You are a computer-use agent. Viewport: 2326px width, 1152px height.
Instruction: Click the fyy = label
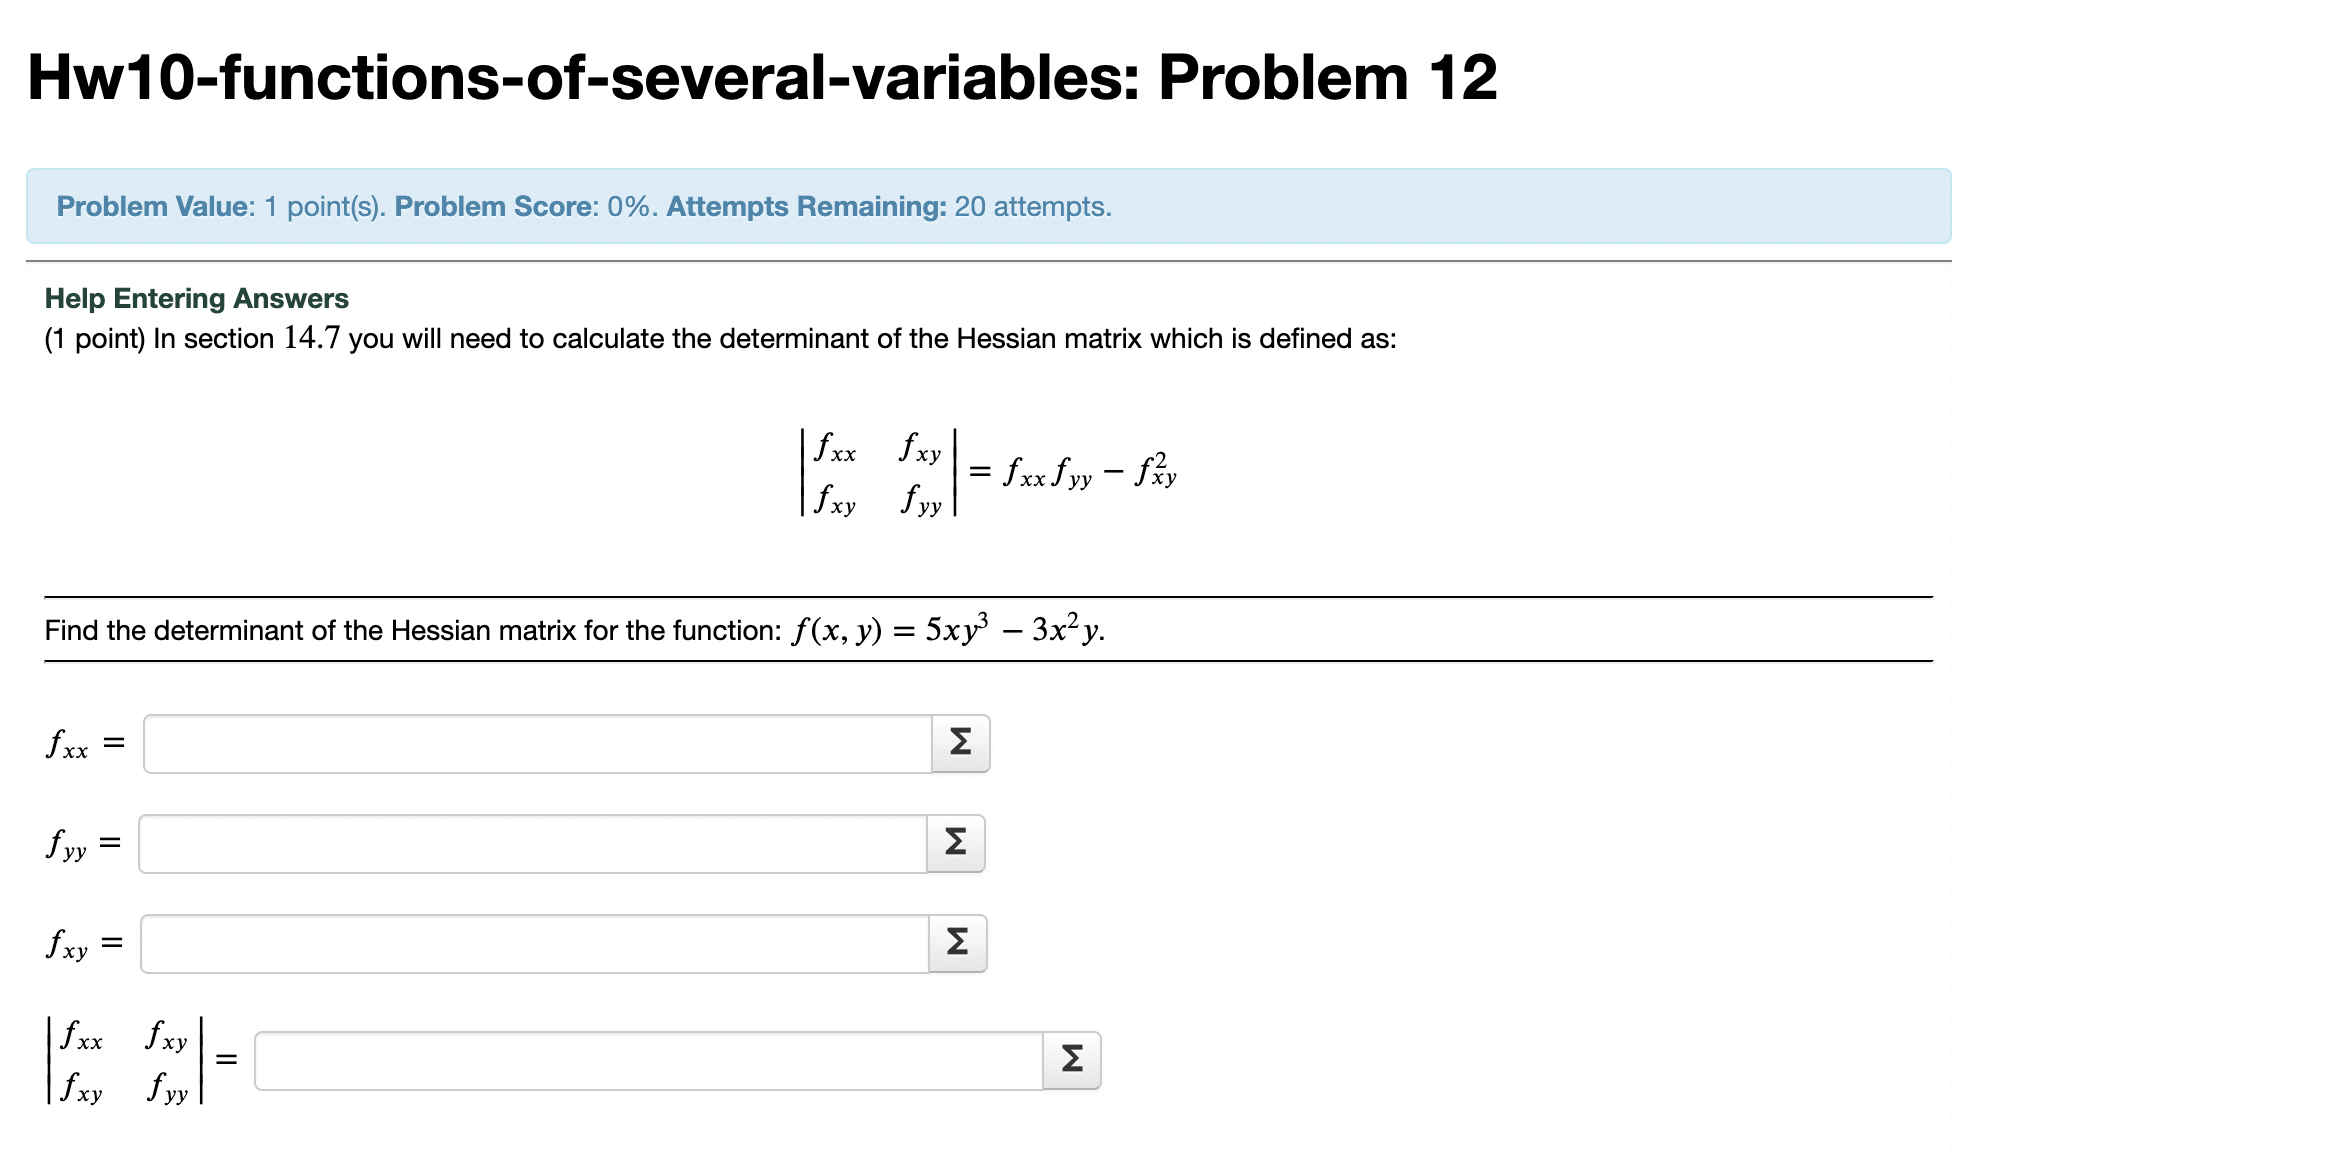[84, 842]
